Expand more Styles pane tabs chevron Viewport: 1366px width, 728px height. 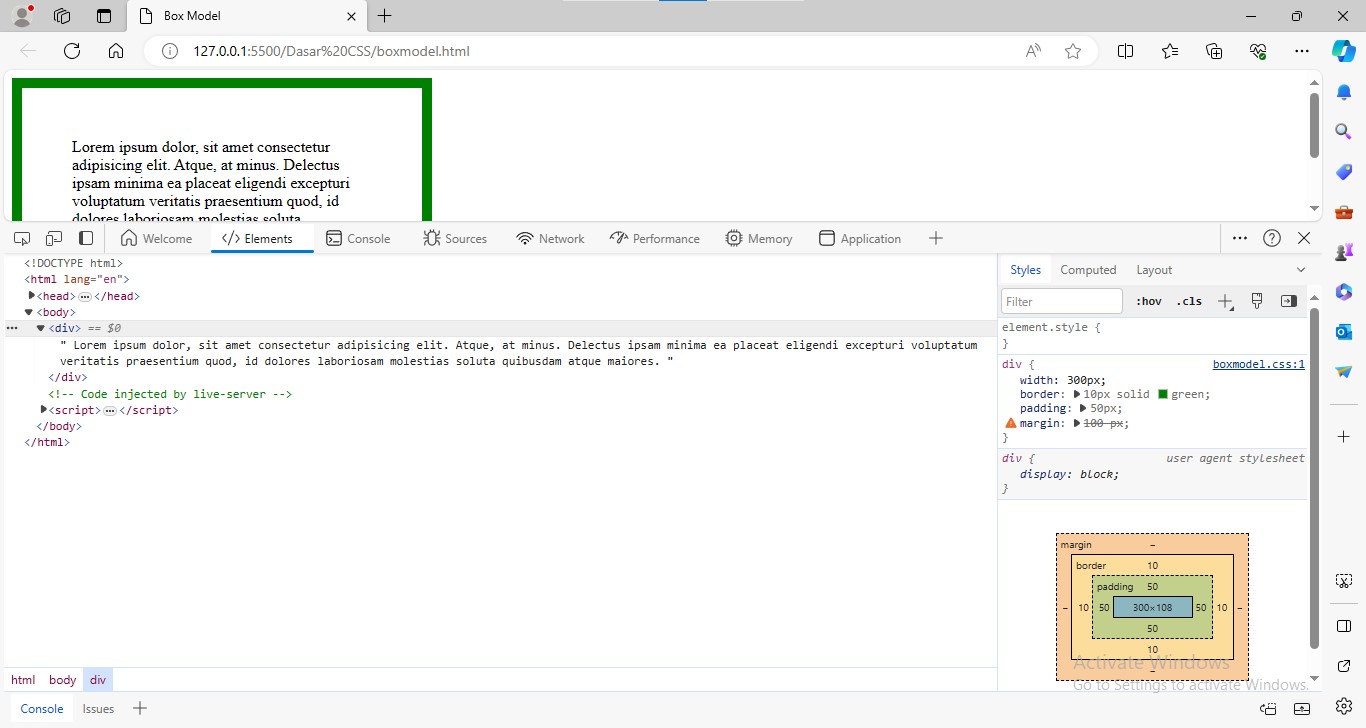1301,270
